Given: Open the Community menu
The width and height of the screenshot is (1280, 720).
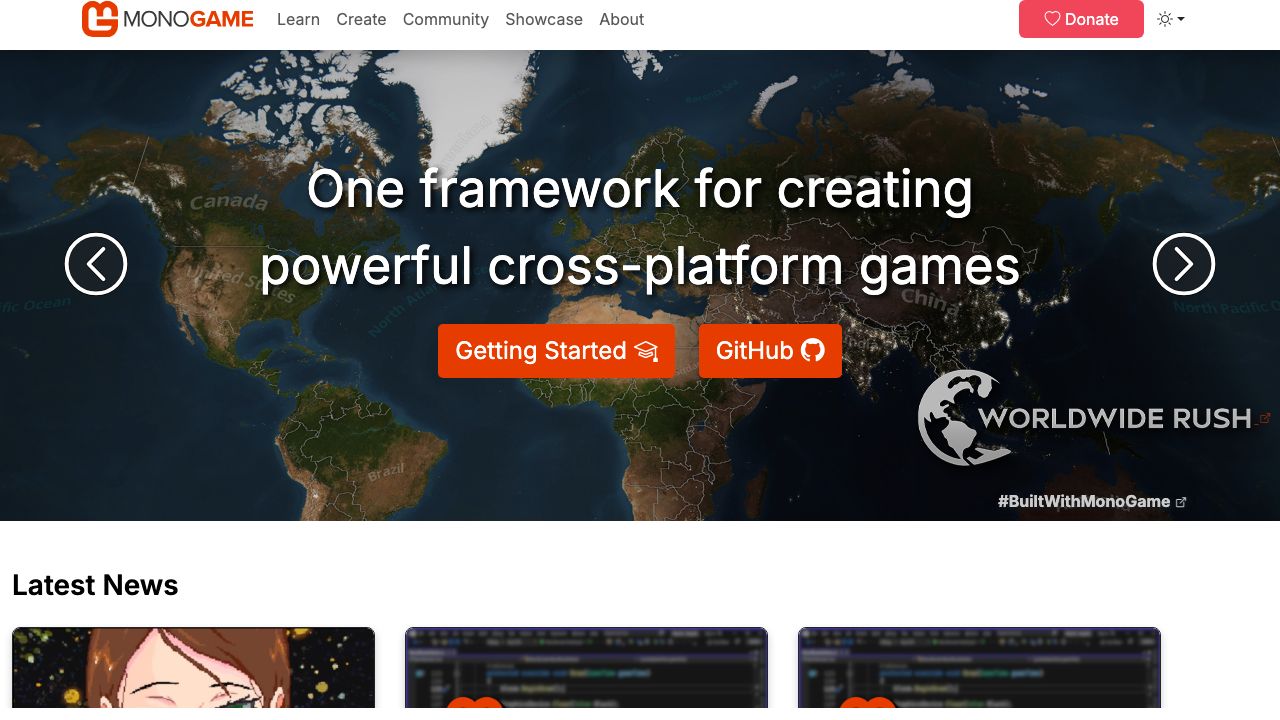Looking at the screenshot, I should [446, 19].
